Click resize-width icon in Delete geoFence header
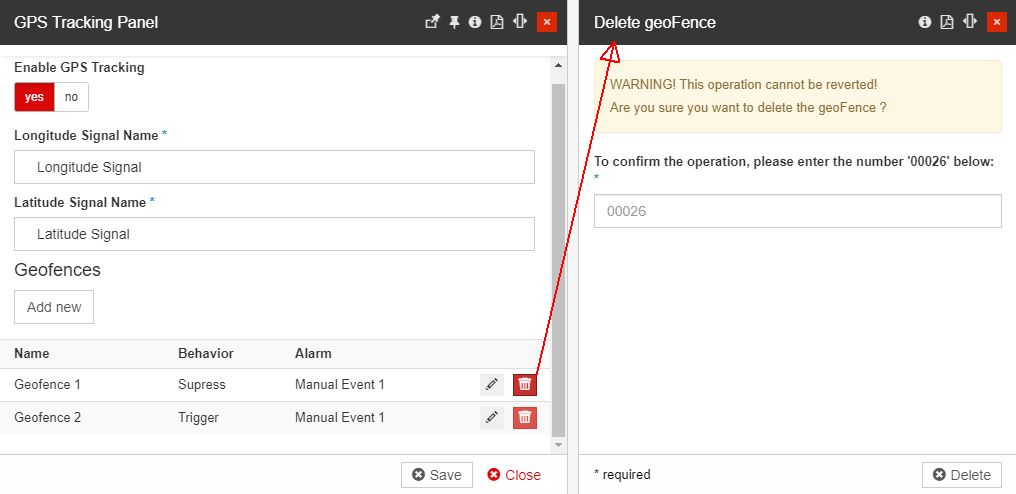Viewport: 1016px width, 494px height. pyautogui.click(x=970, y=22)
